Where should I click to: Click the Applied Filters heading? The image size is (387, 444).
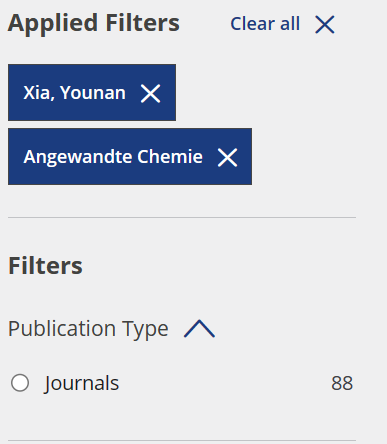(94, 23)
